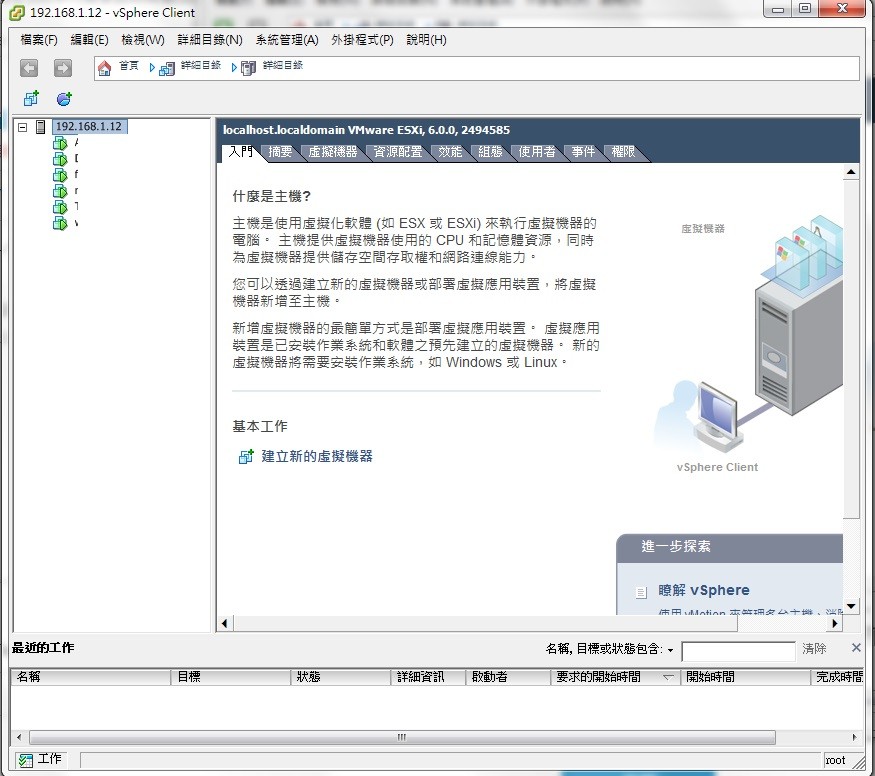Click the icon beside 建立新的虛擬機器
Image resolution: width=875 pixels, height=776 pixels.
click(x=246, y=456)
